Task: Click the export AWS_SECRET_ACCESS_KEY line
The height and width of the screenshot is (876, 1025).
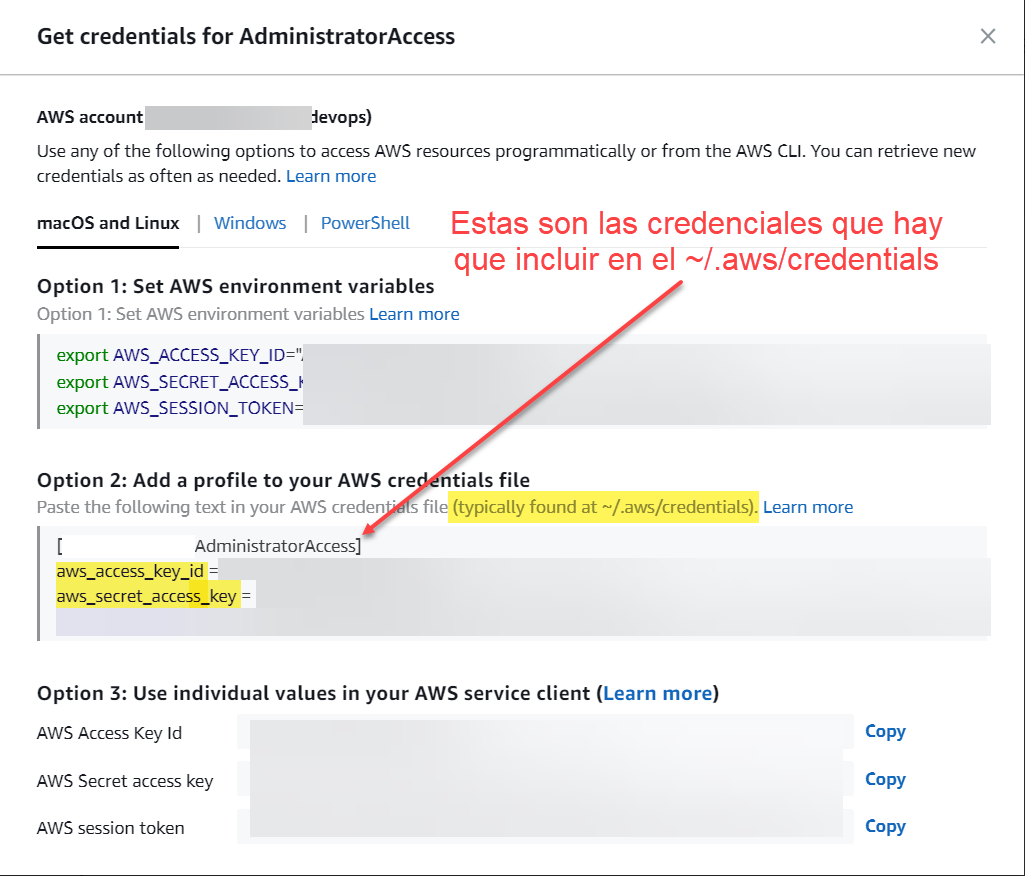Action: pos(180,382)
